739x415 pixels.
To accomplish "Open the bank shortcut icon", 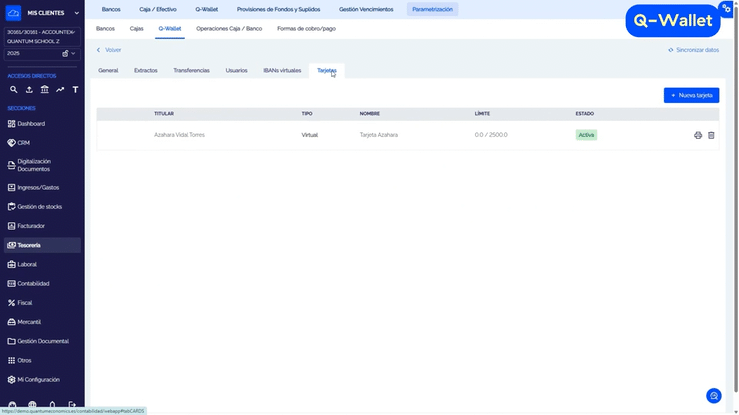I will tap(45, 90).
